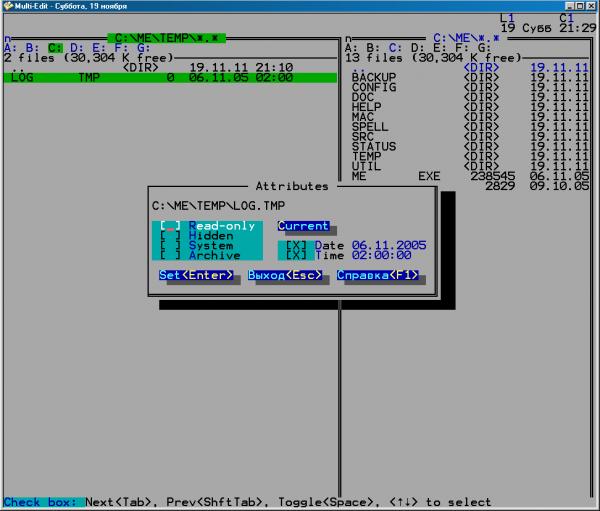Screen dimensions: 600x511
Task: Uncheck the Date checkbox
Action: click(x=297, y=245)
